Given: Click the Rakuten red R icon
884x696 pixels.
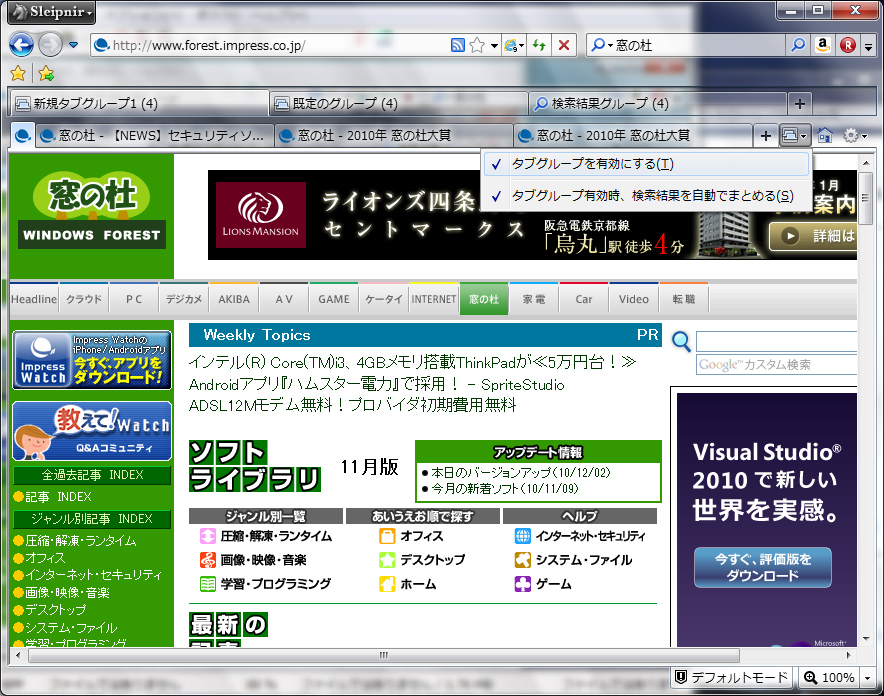Looking at the screenshot, I should (x=847, y=45).
